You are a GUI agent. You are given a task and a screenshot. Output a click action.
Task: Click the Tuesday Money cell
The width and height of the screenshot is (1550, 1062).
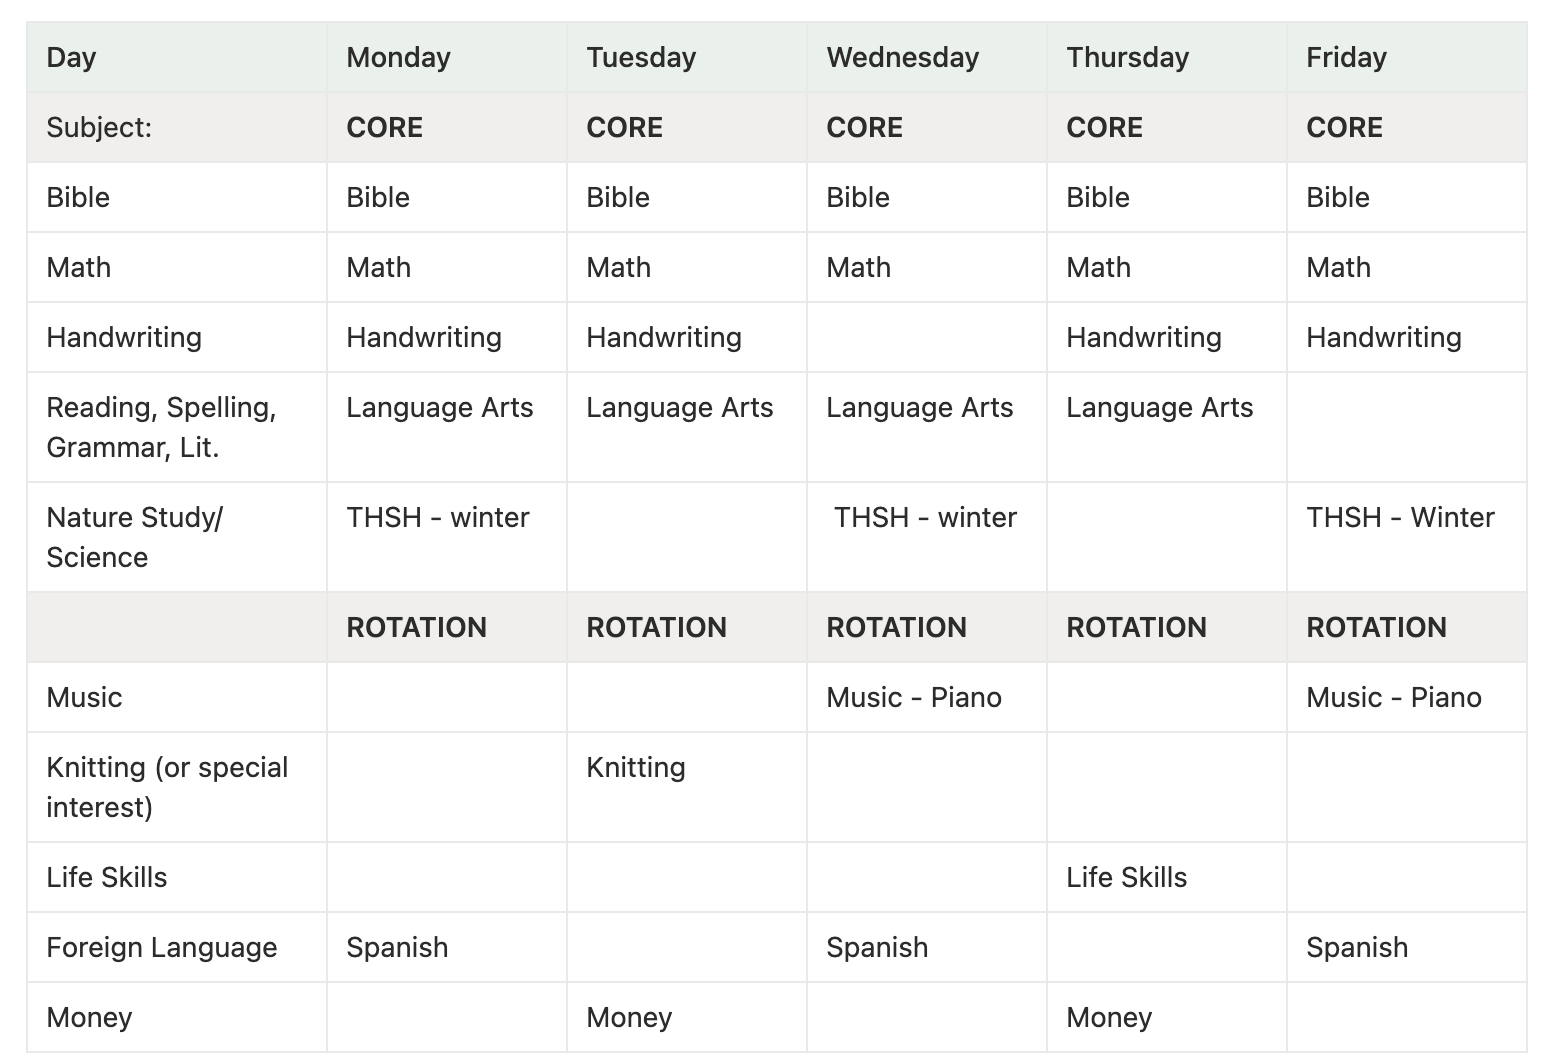[629, 1017]
